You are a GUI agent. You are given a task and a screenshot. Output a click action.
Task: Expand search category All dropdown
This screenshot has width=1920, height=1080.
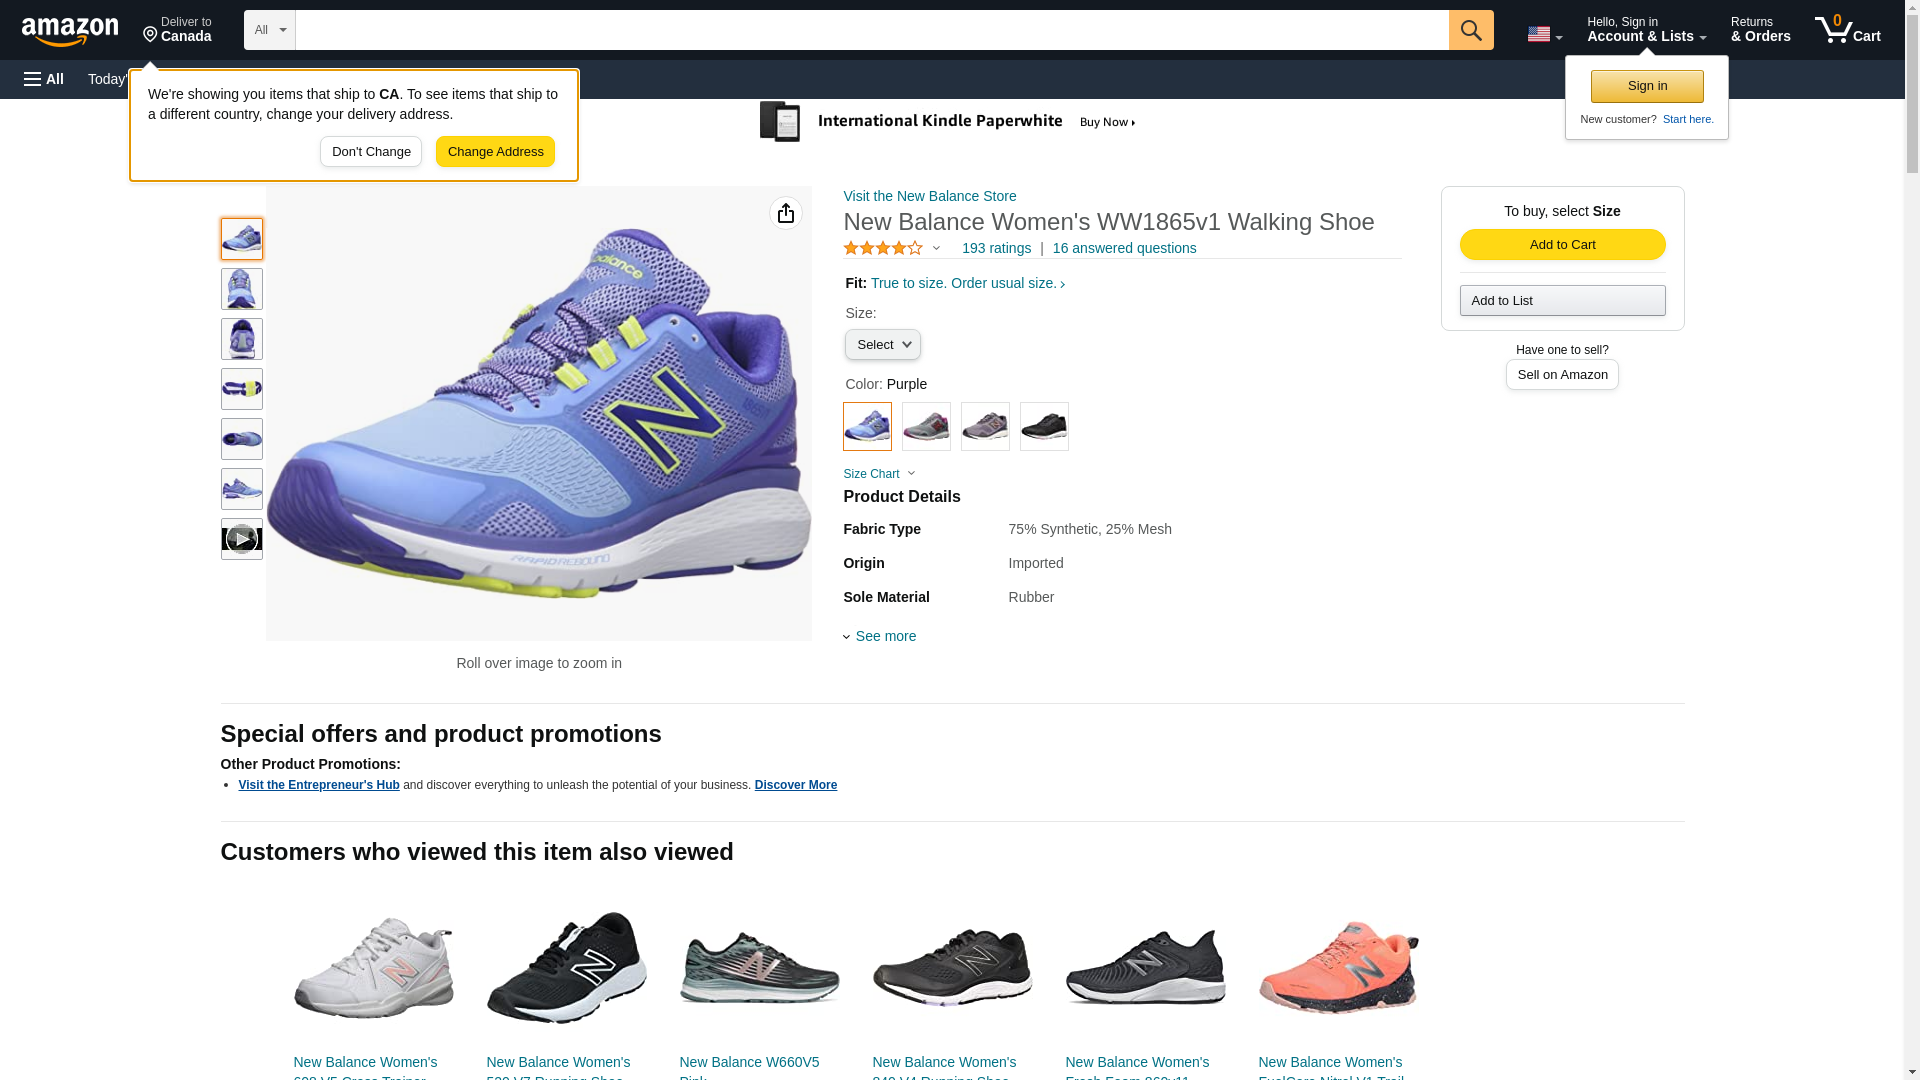pyautogui.click(x=269, y=30)
